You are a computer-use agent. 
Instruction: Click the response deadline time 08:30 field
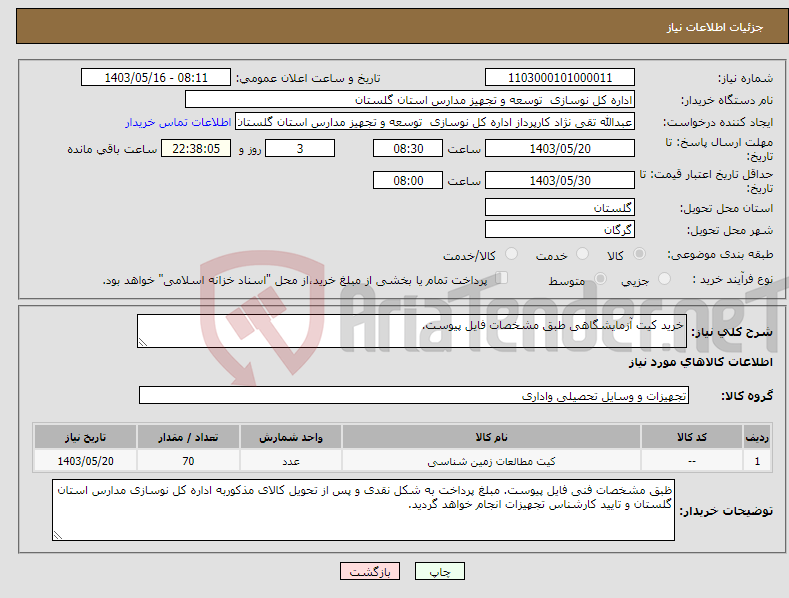(x=408, y=148)
